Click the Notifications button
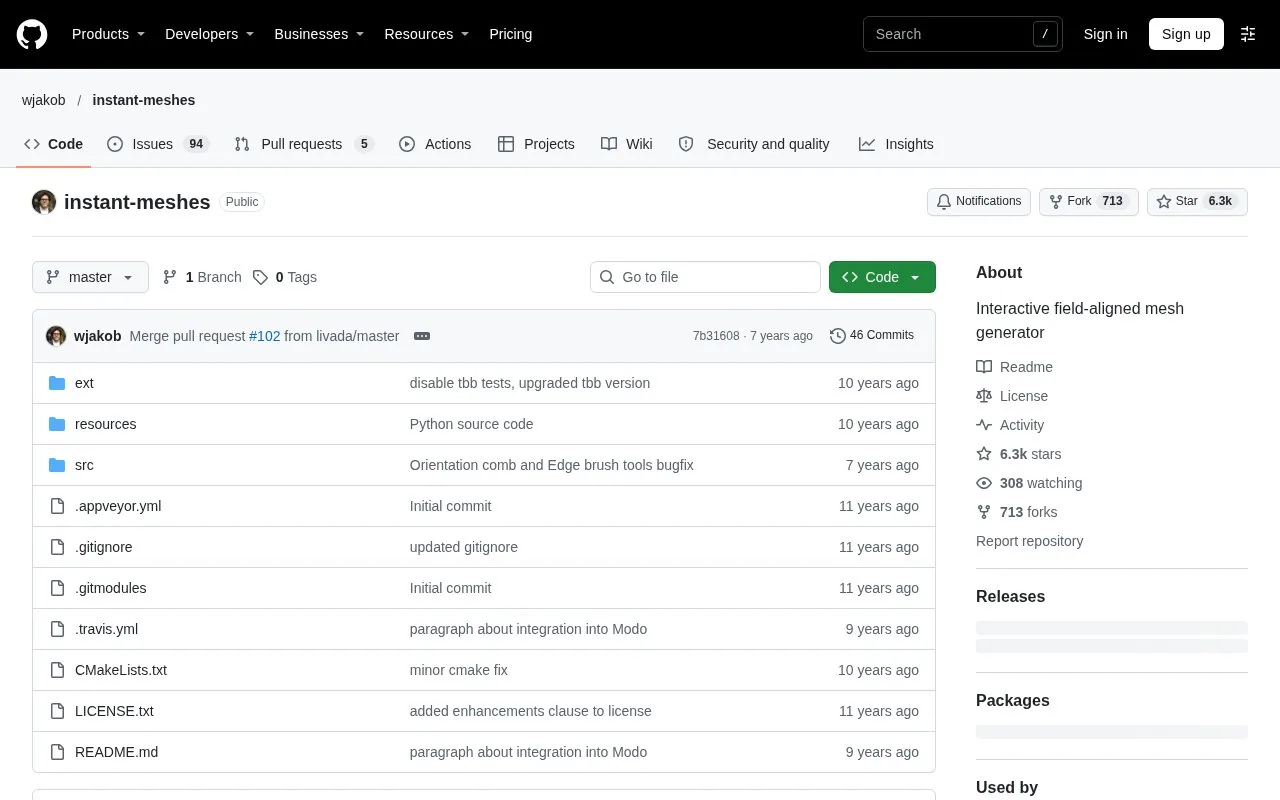 pyautogui.click(x=979, y=201)
